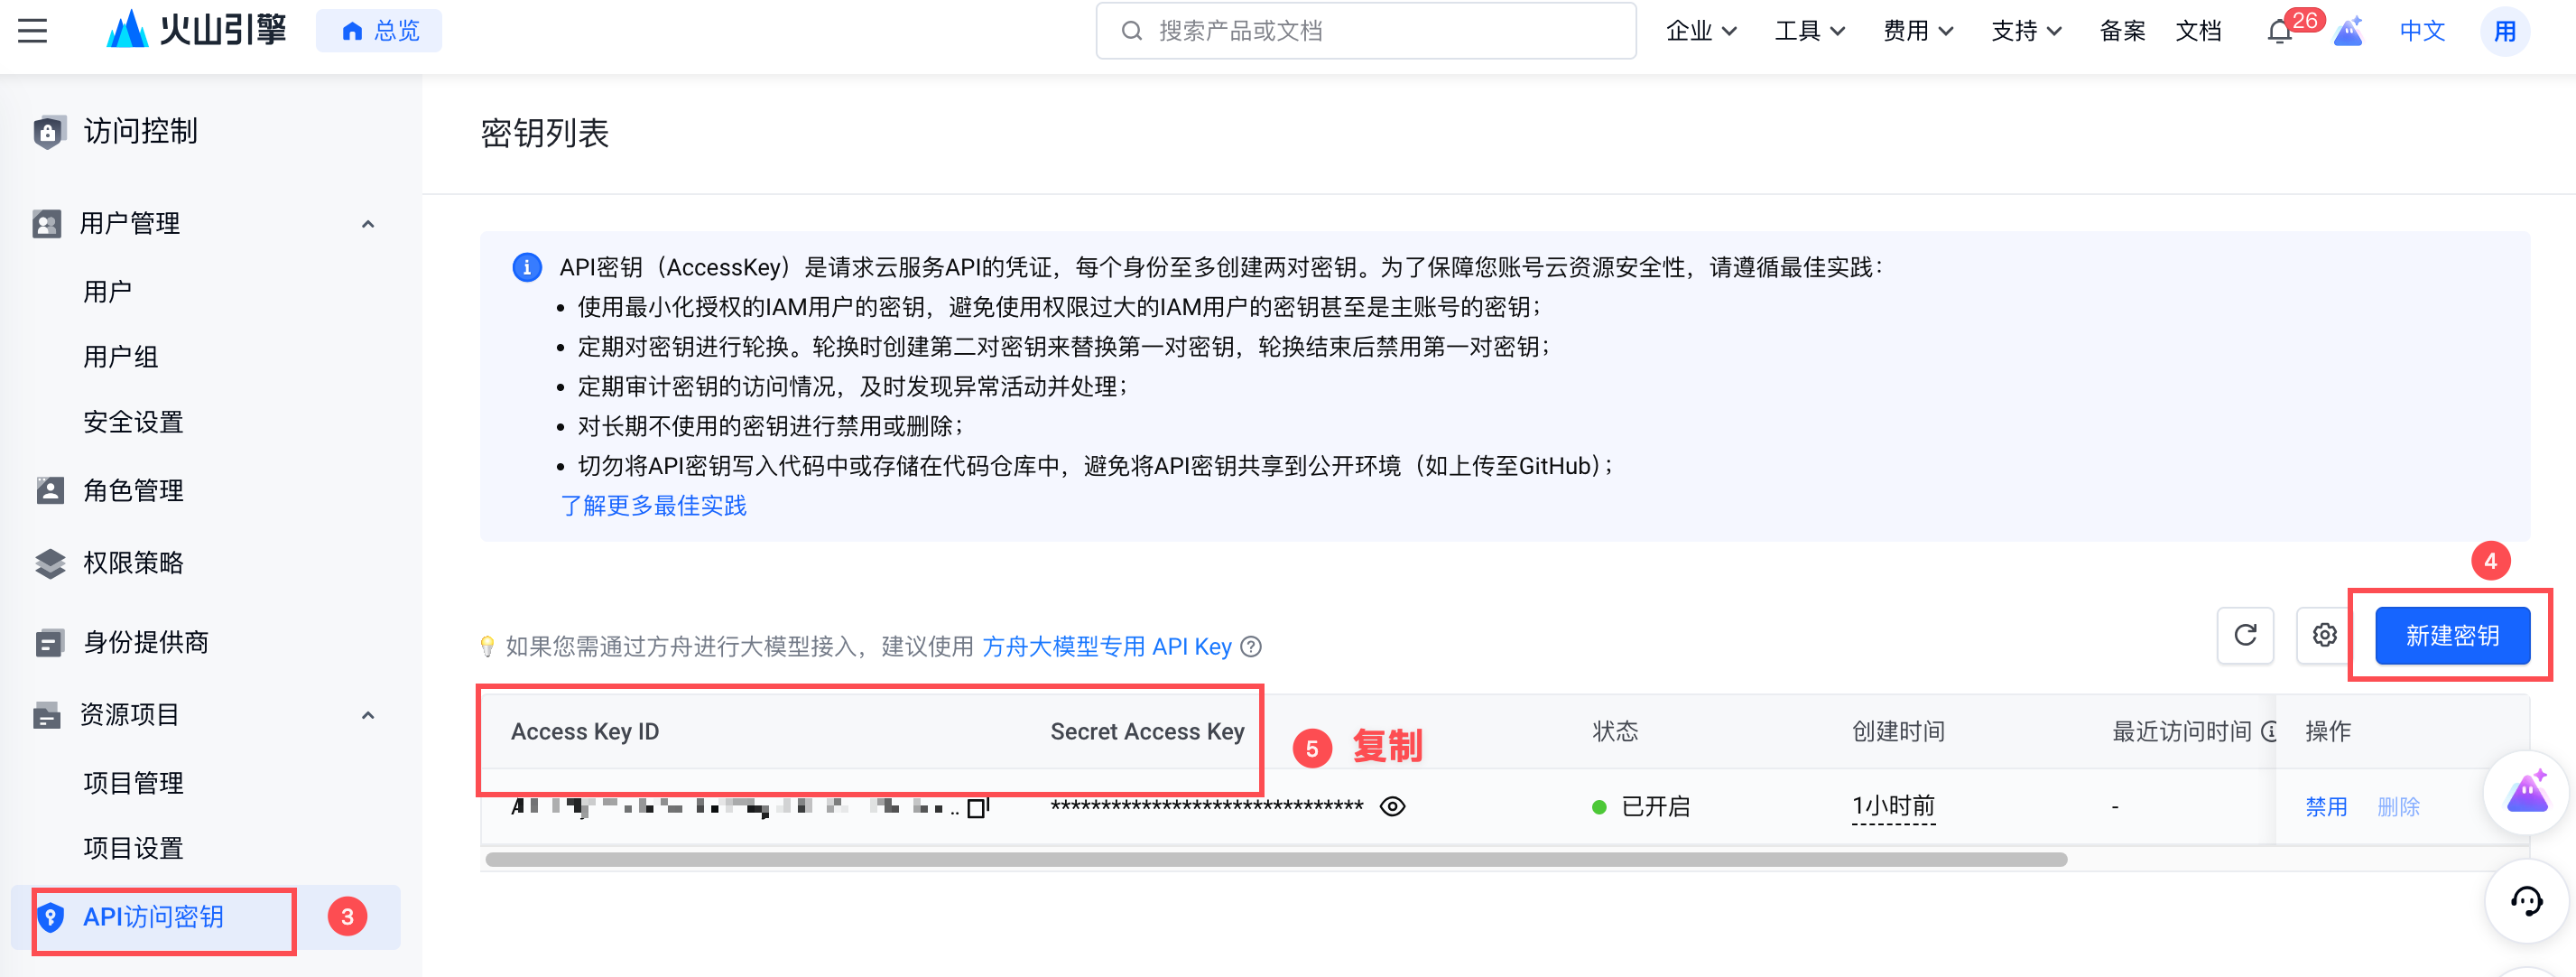2576x977 pixels.
Task: Open 项目管理 in sidebar
Action: click(x=133, y=783)
